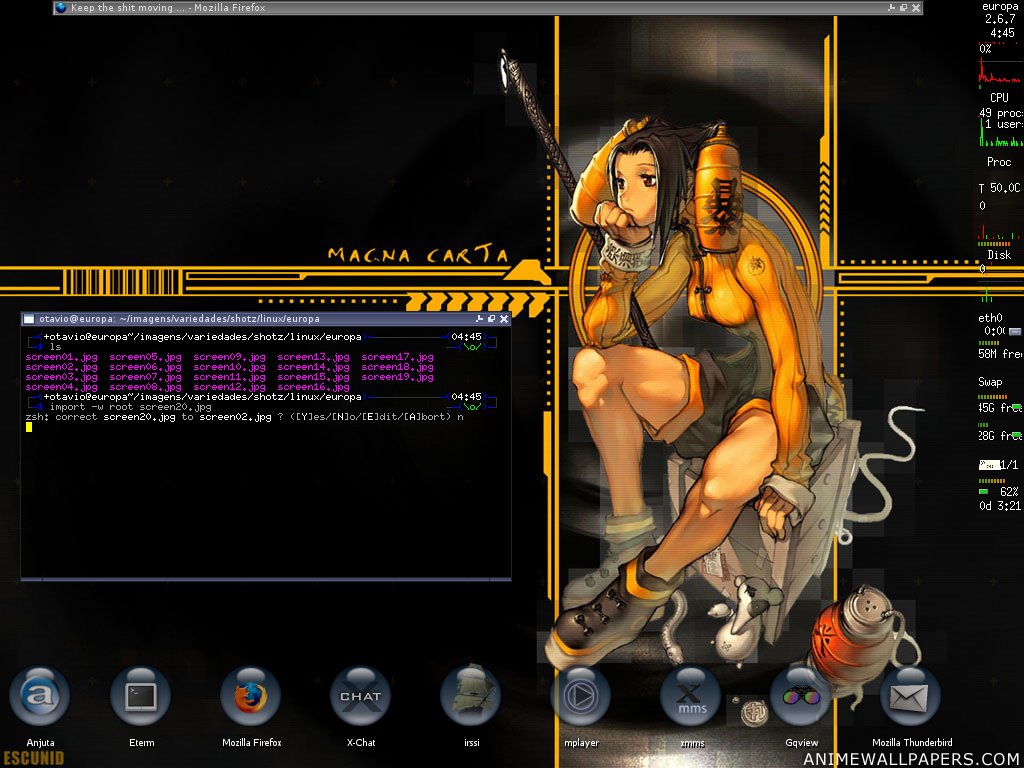Select screen15.jpg in terminal listing
The image size is (1024, 768).
[313, 377]
